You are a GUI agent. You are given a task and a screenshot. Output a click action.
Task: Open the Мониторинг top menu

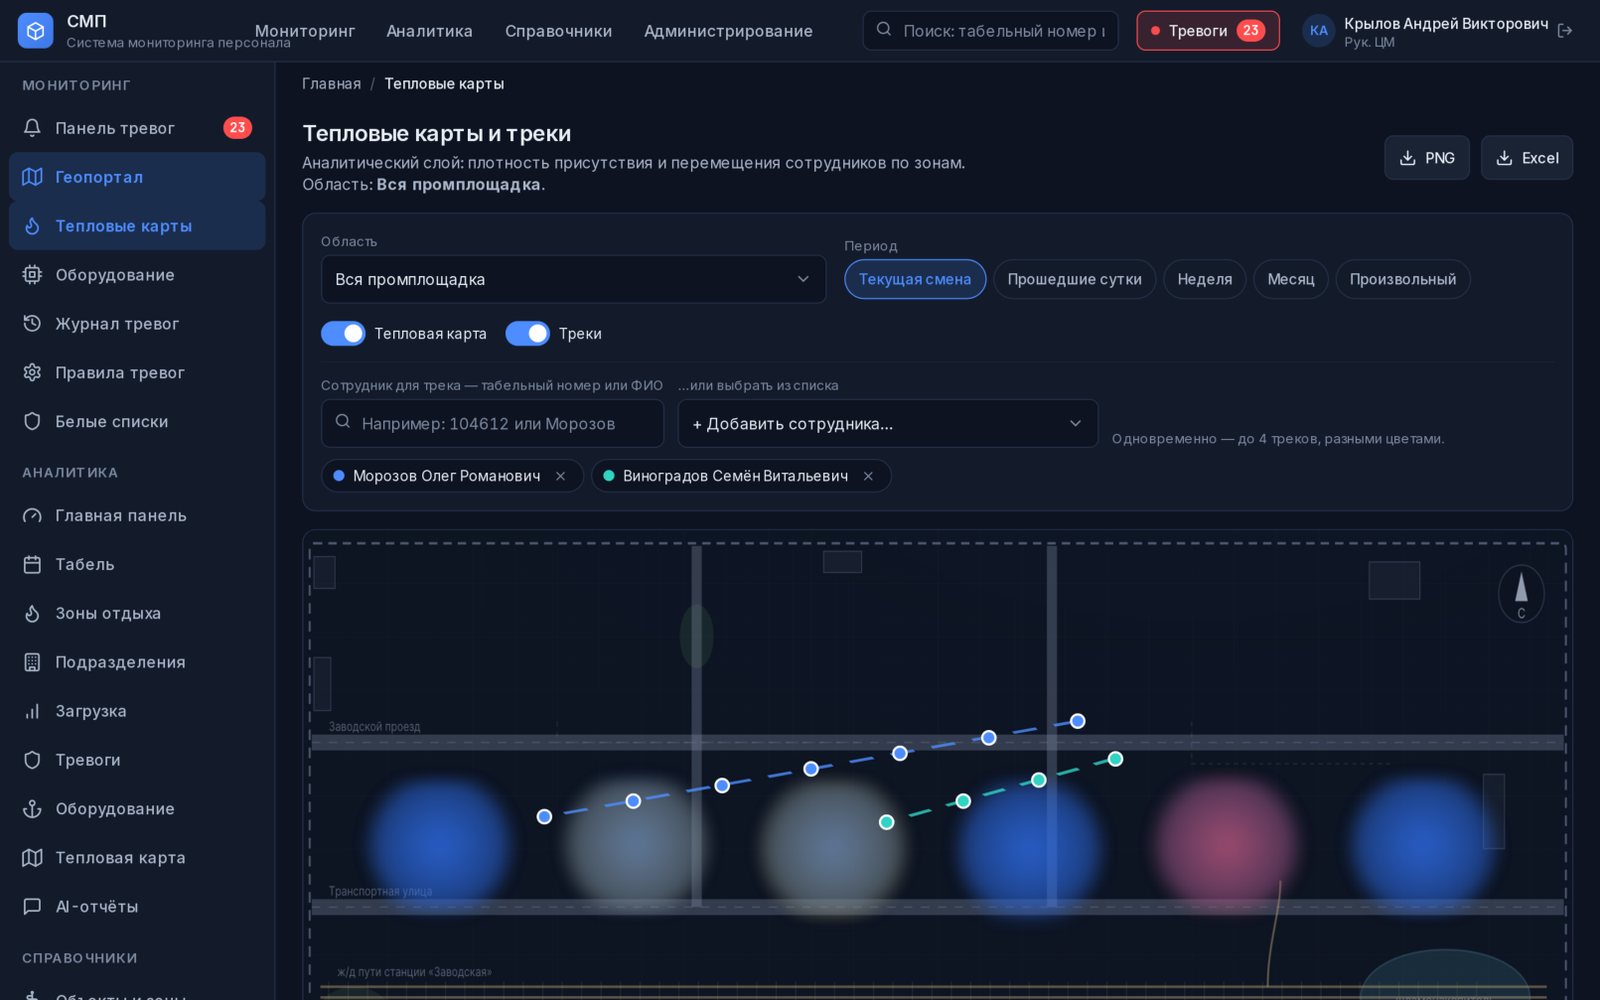pyautogui.click(x=305, y=31)
